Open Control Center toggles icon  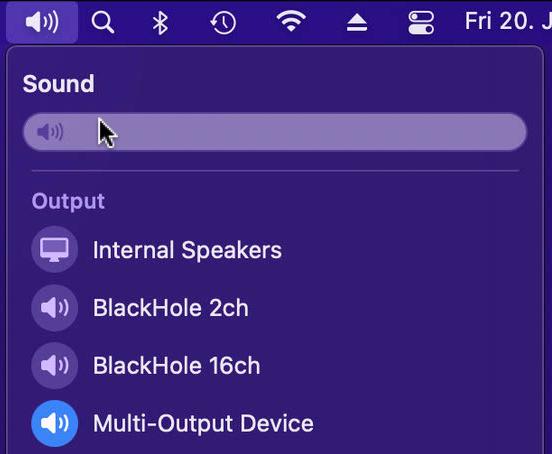tap(421, 23)
